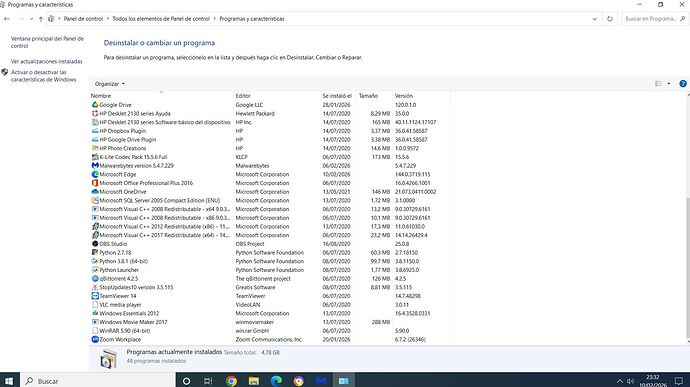690x387 pixels.
Task: Click the OBS Studio icon
Action: (x=95, y=244)
